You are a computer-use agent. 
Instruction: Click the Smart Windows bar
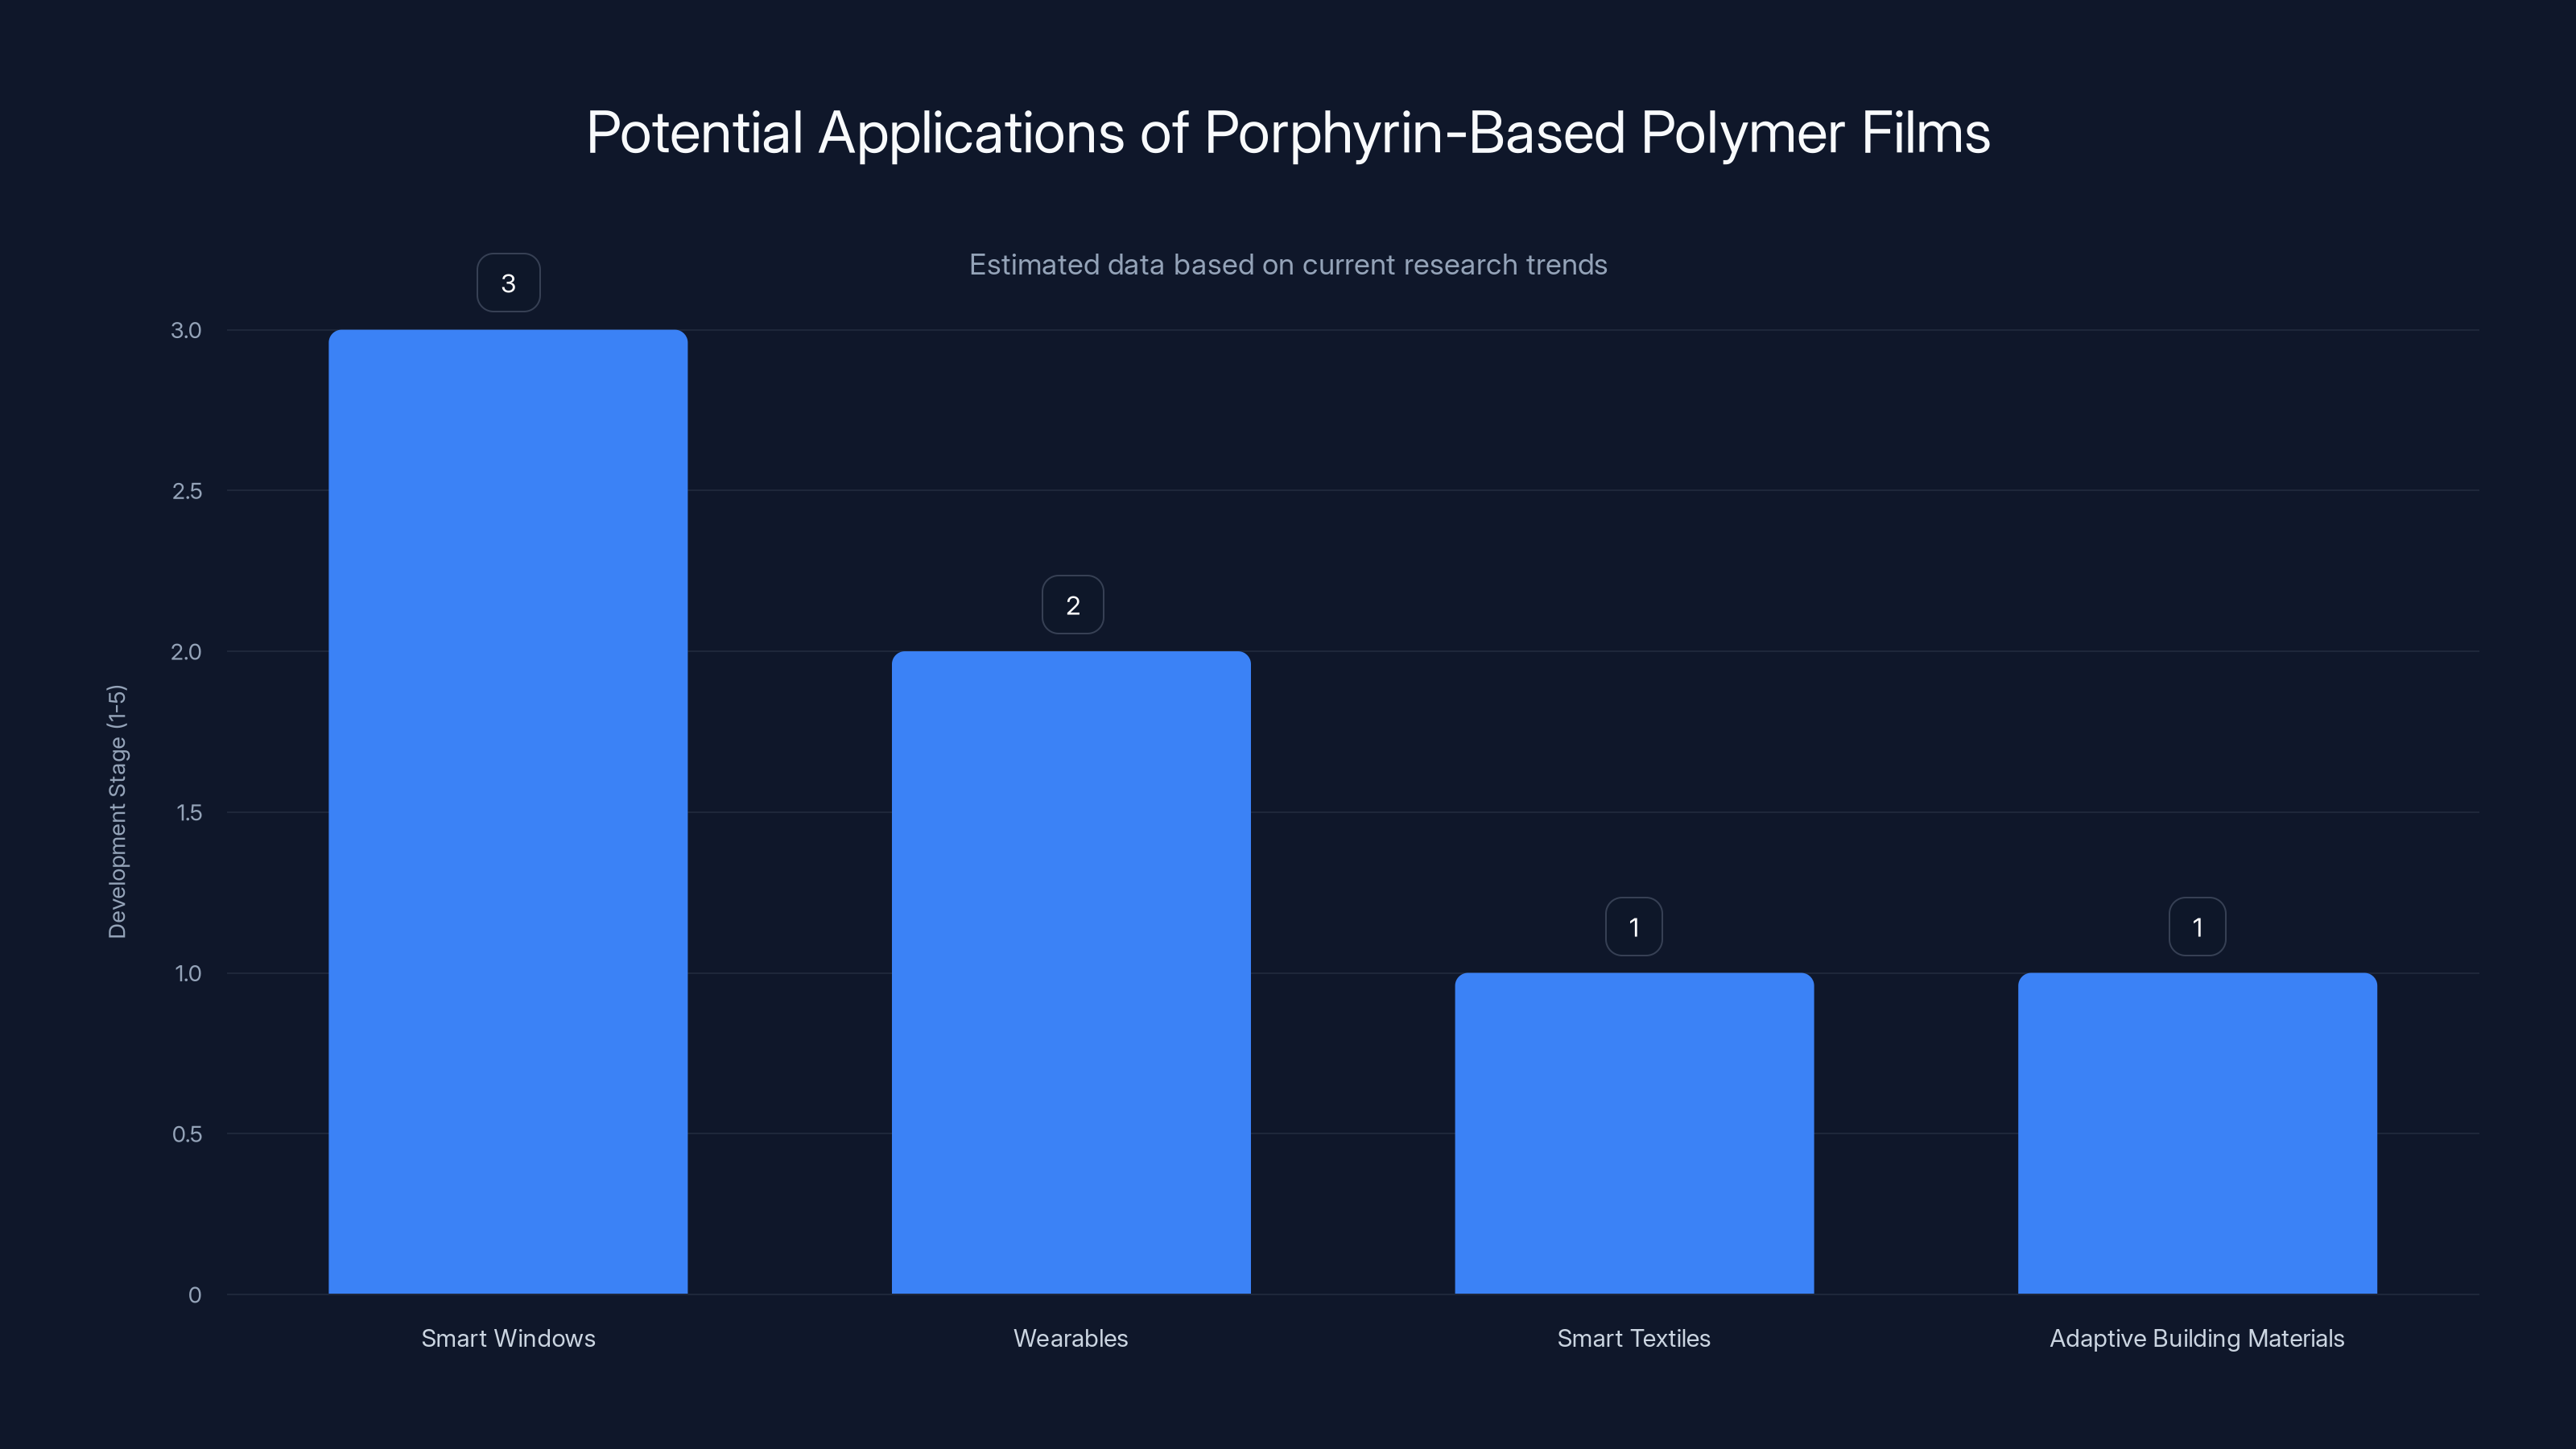pyautogui.click(x=508, y=811)
